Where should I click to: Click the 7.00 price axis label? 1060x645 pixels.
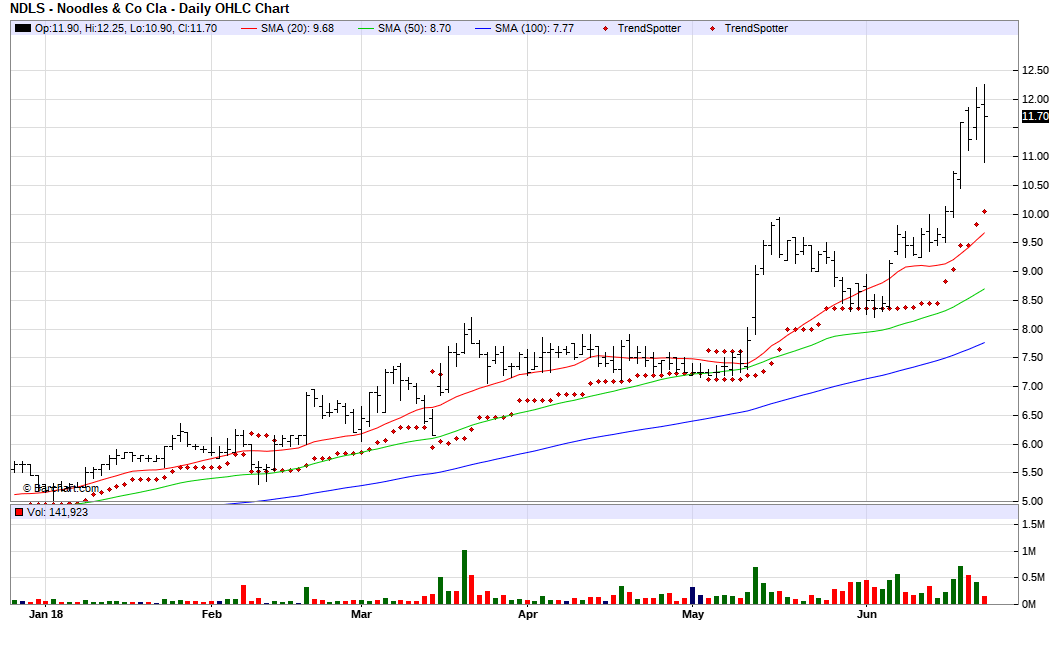[1032, 387]
